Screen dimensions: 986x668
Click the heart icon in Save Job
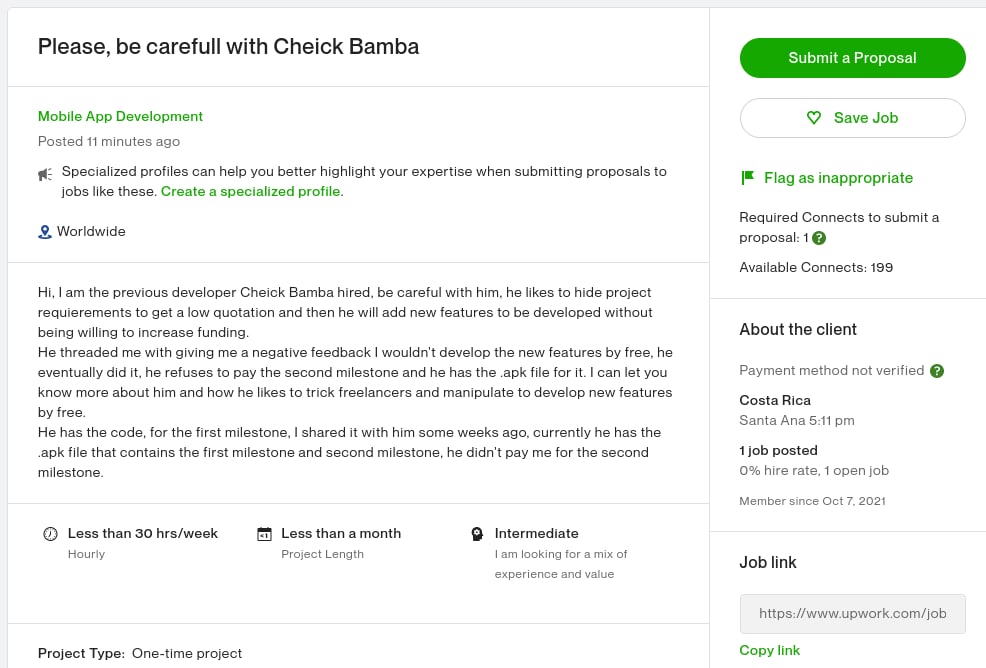point(814,118)
